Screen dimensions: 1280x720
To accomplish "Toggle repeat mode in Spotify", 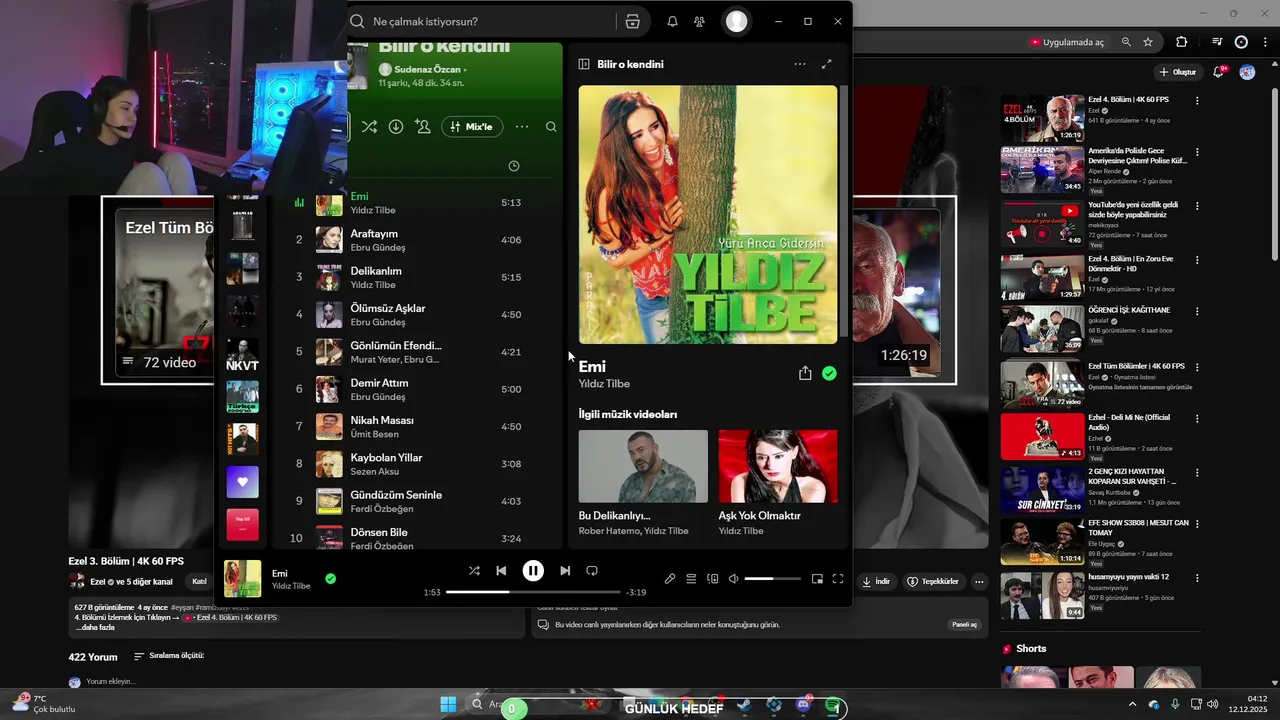I will point(592,571).
